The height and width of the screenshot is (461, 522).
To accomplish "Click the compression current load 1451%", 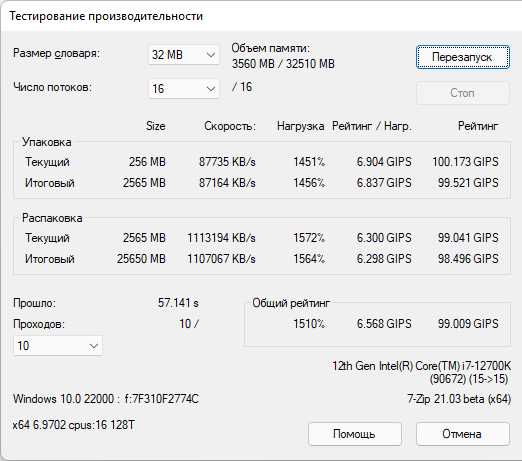I will pyautogui.click(x=309, y=162).
